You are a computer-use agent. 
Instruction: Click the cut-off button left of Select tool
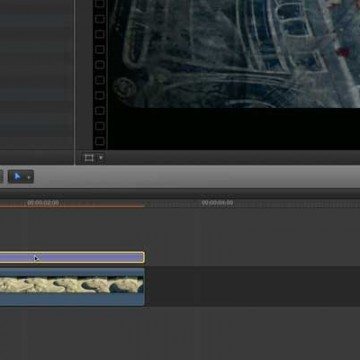pyautogui.click(x=1, y=177)
